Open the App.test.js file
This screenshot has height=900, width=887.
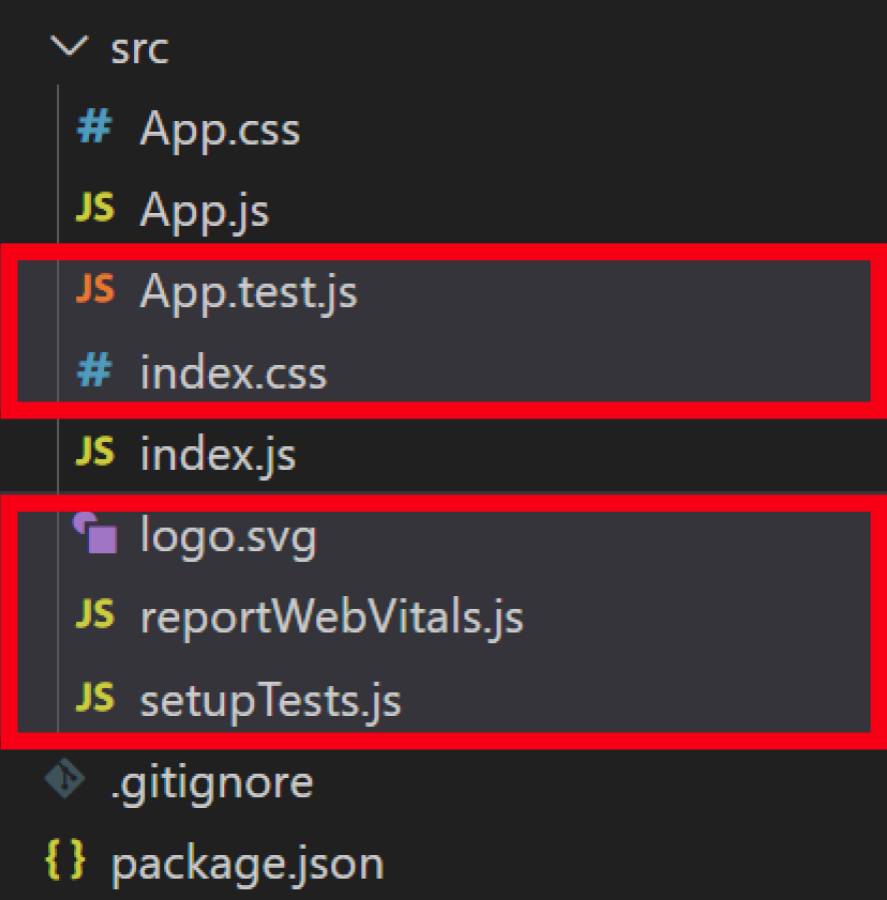(250, 291)
